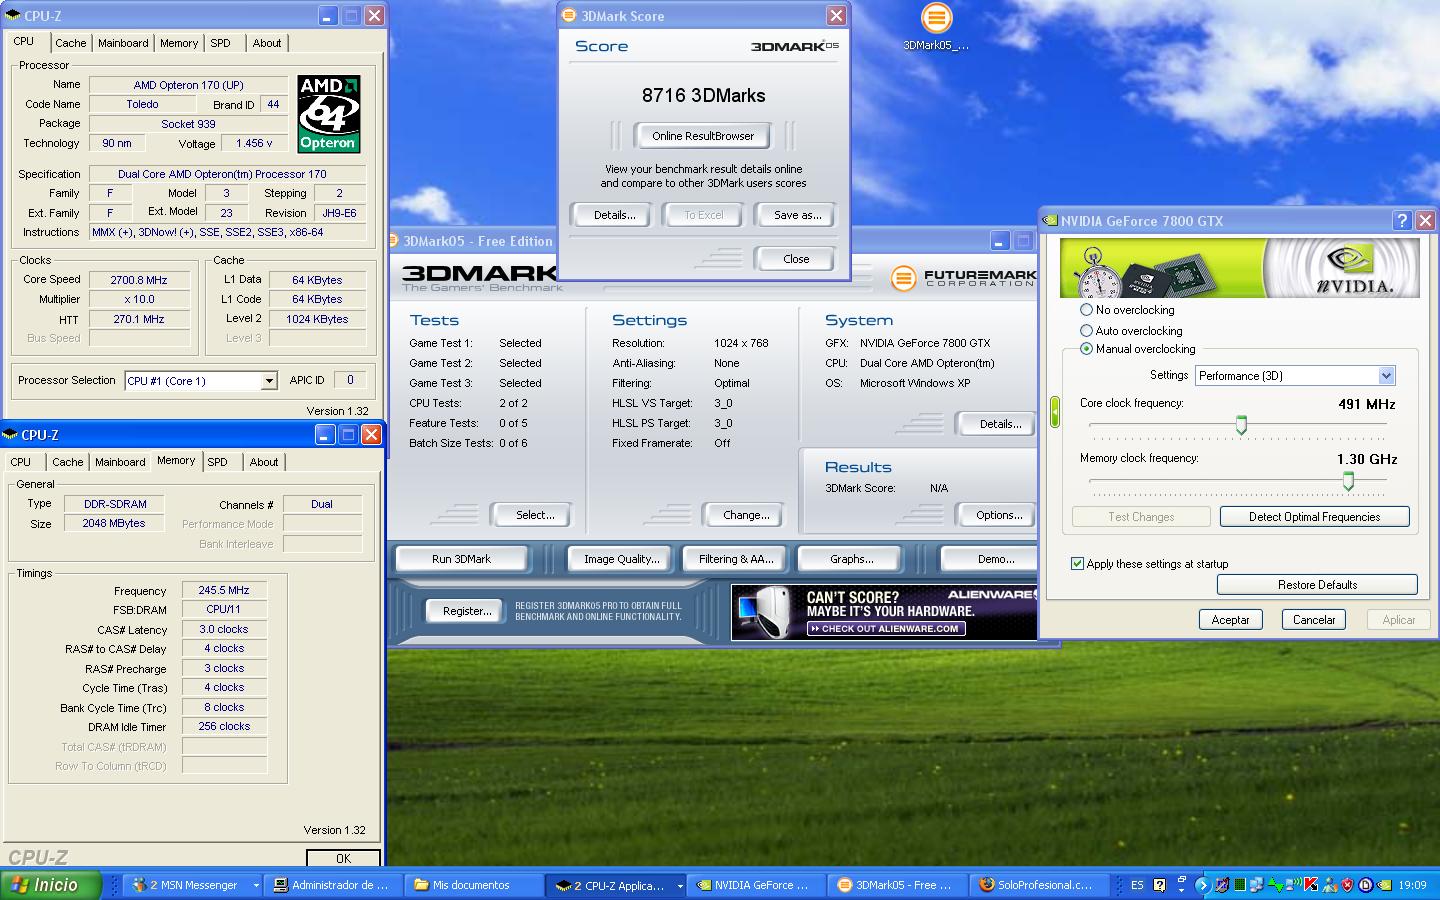Click the Core clock frequency slider handle
1440x900 pixels.
(1241, 425)
